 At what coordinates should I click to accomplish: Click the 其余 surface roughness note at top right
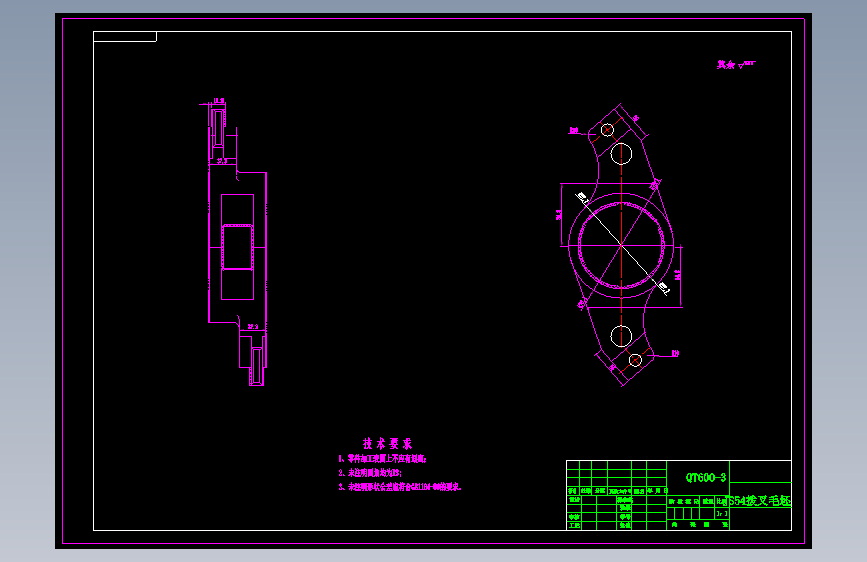(x=736, y=65)
